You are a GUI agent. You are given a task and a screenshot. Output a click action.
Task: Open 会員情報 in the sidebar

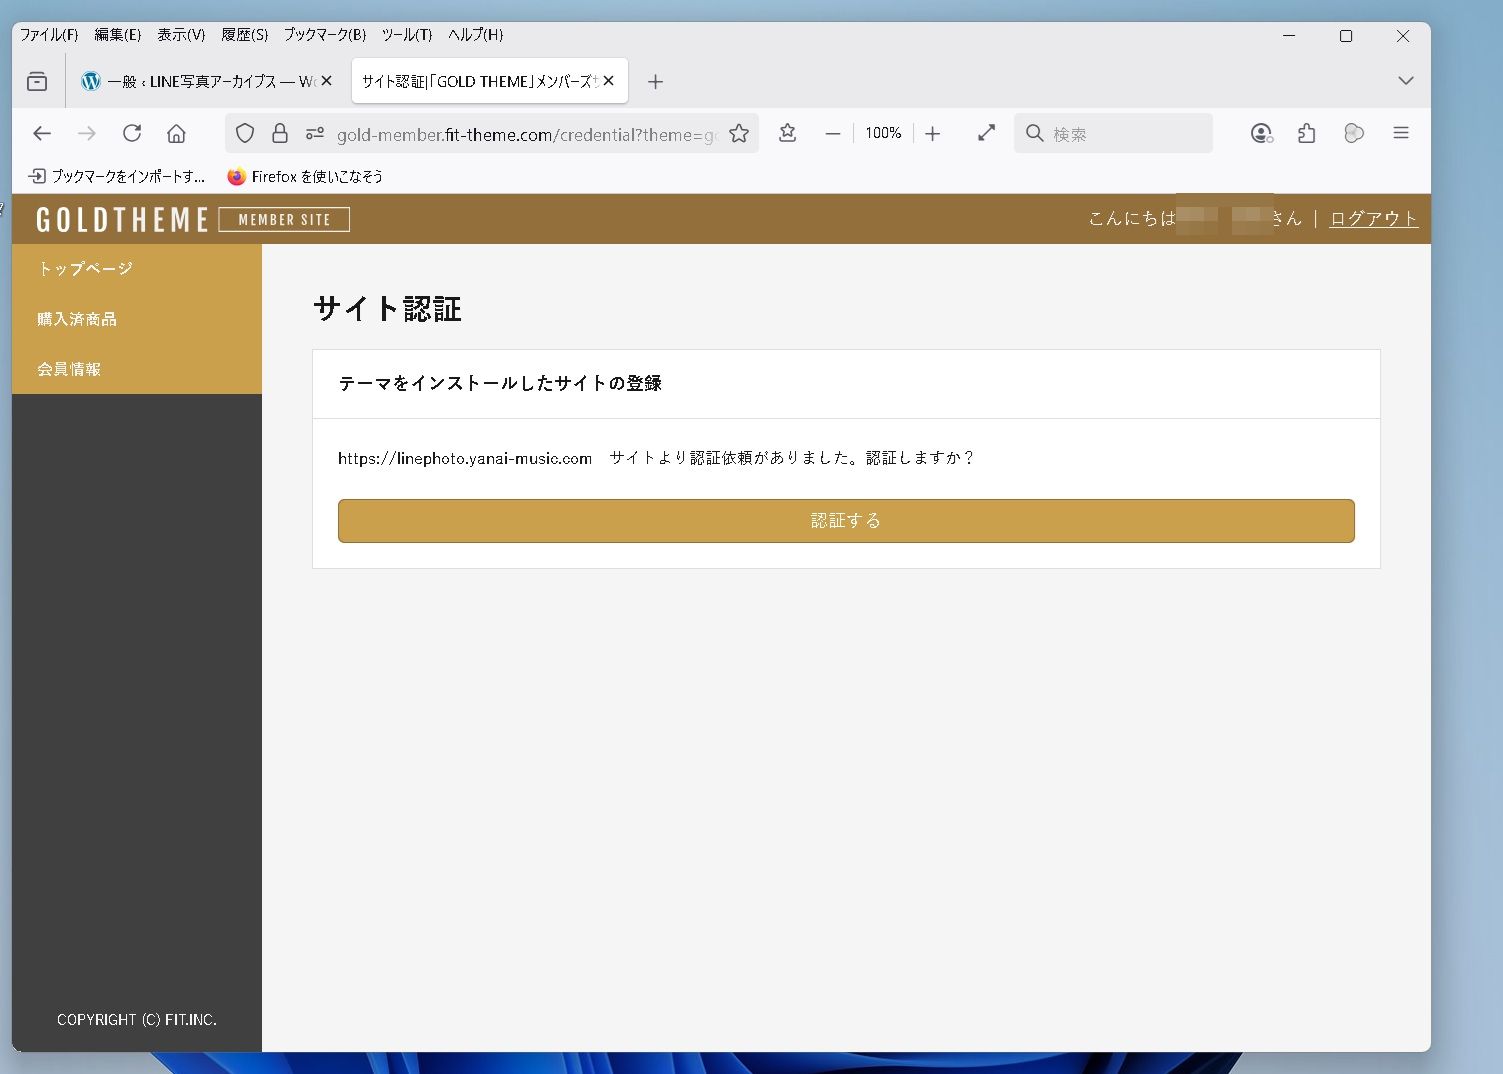(x=137, y=369)
